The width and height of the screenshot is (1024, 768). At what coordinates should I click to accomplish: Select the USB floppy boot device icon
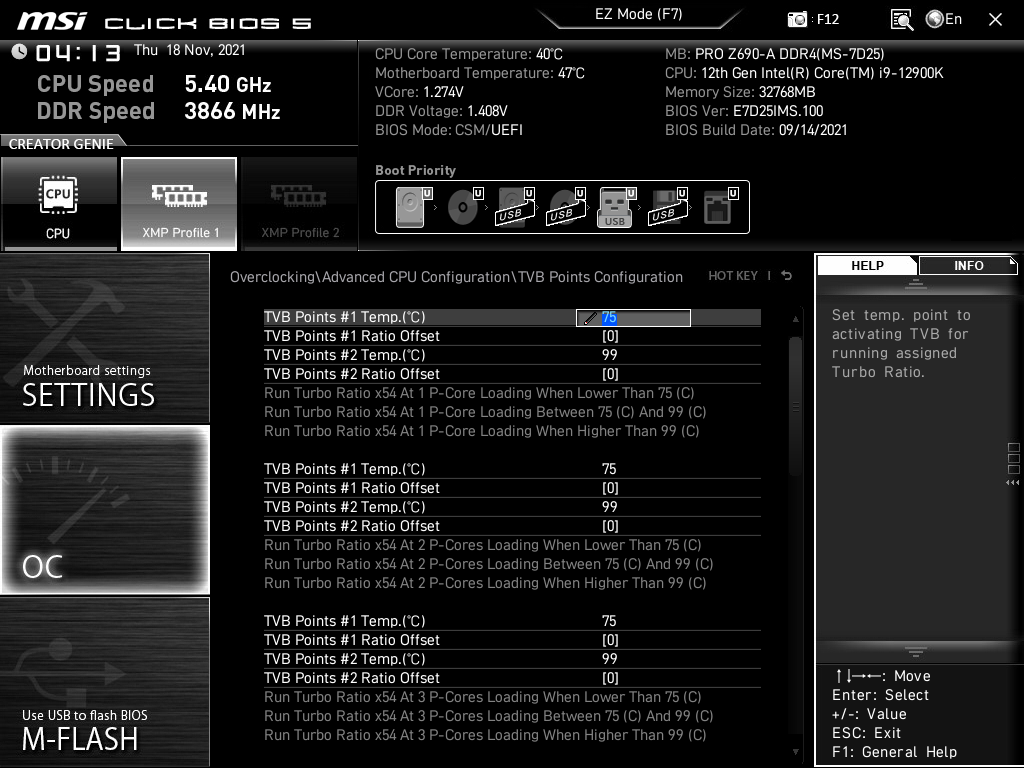(x=668, y=207)
